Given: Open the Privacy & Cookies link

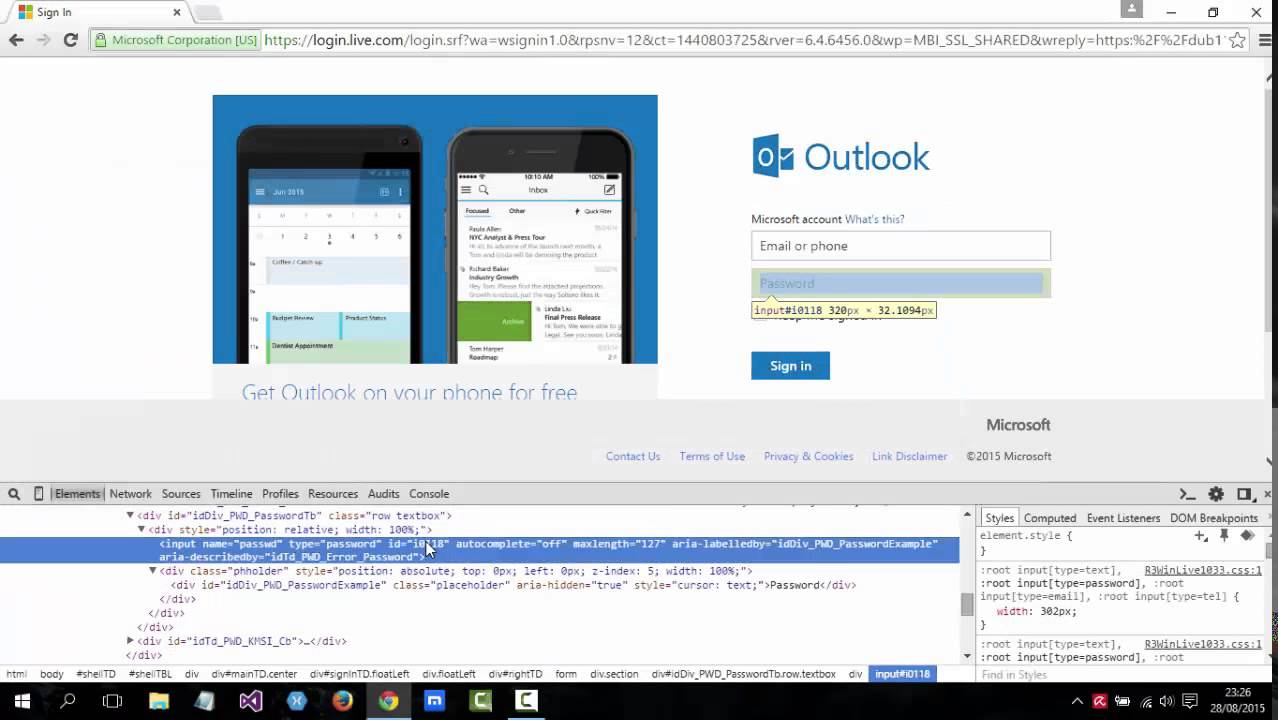Looking at the screenshot, I should pos(808,456).
